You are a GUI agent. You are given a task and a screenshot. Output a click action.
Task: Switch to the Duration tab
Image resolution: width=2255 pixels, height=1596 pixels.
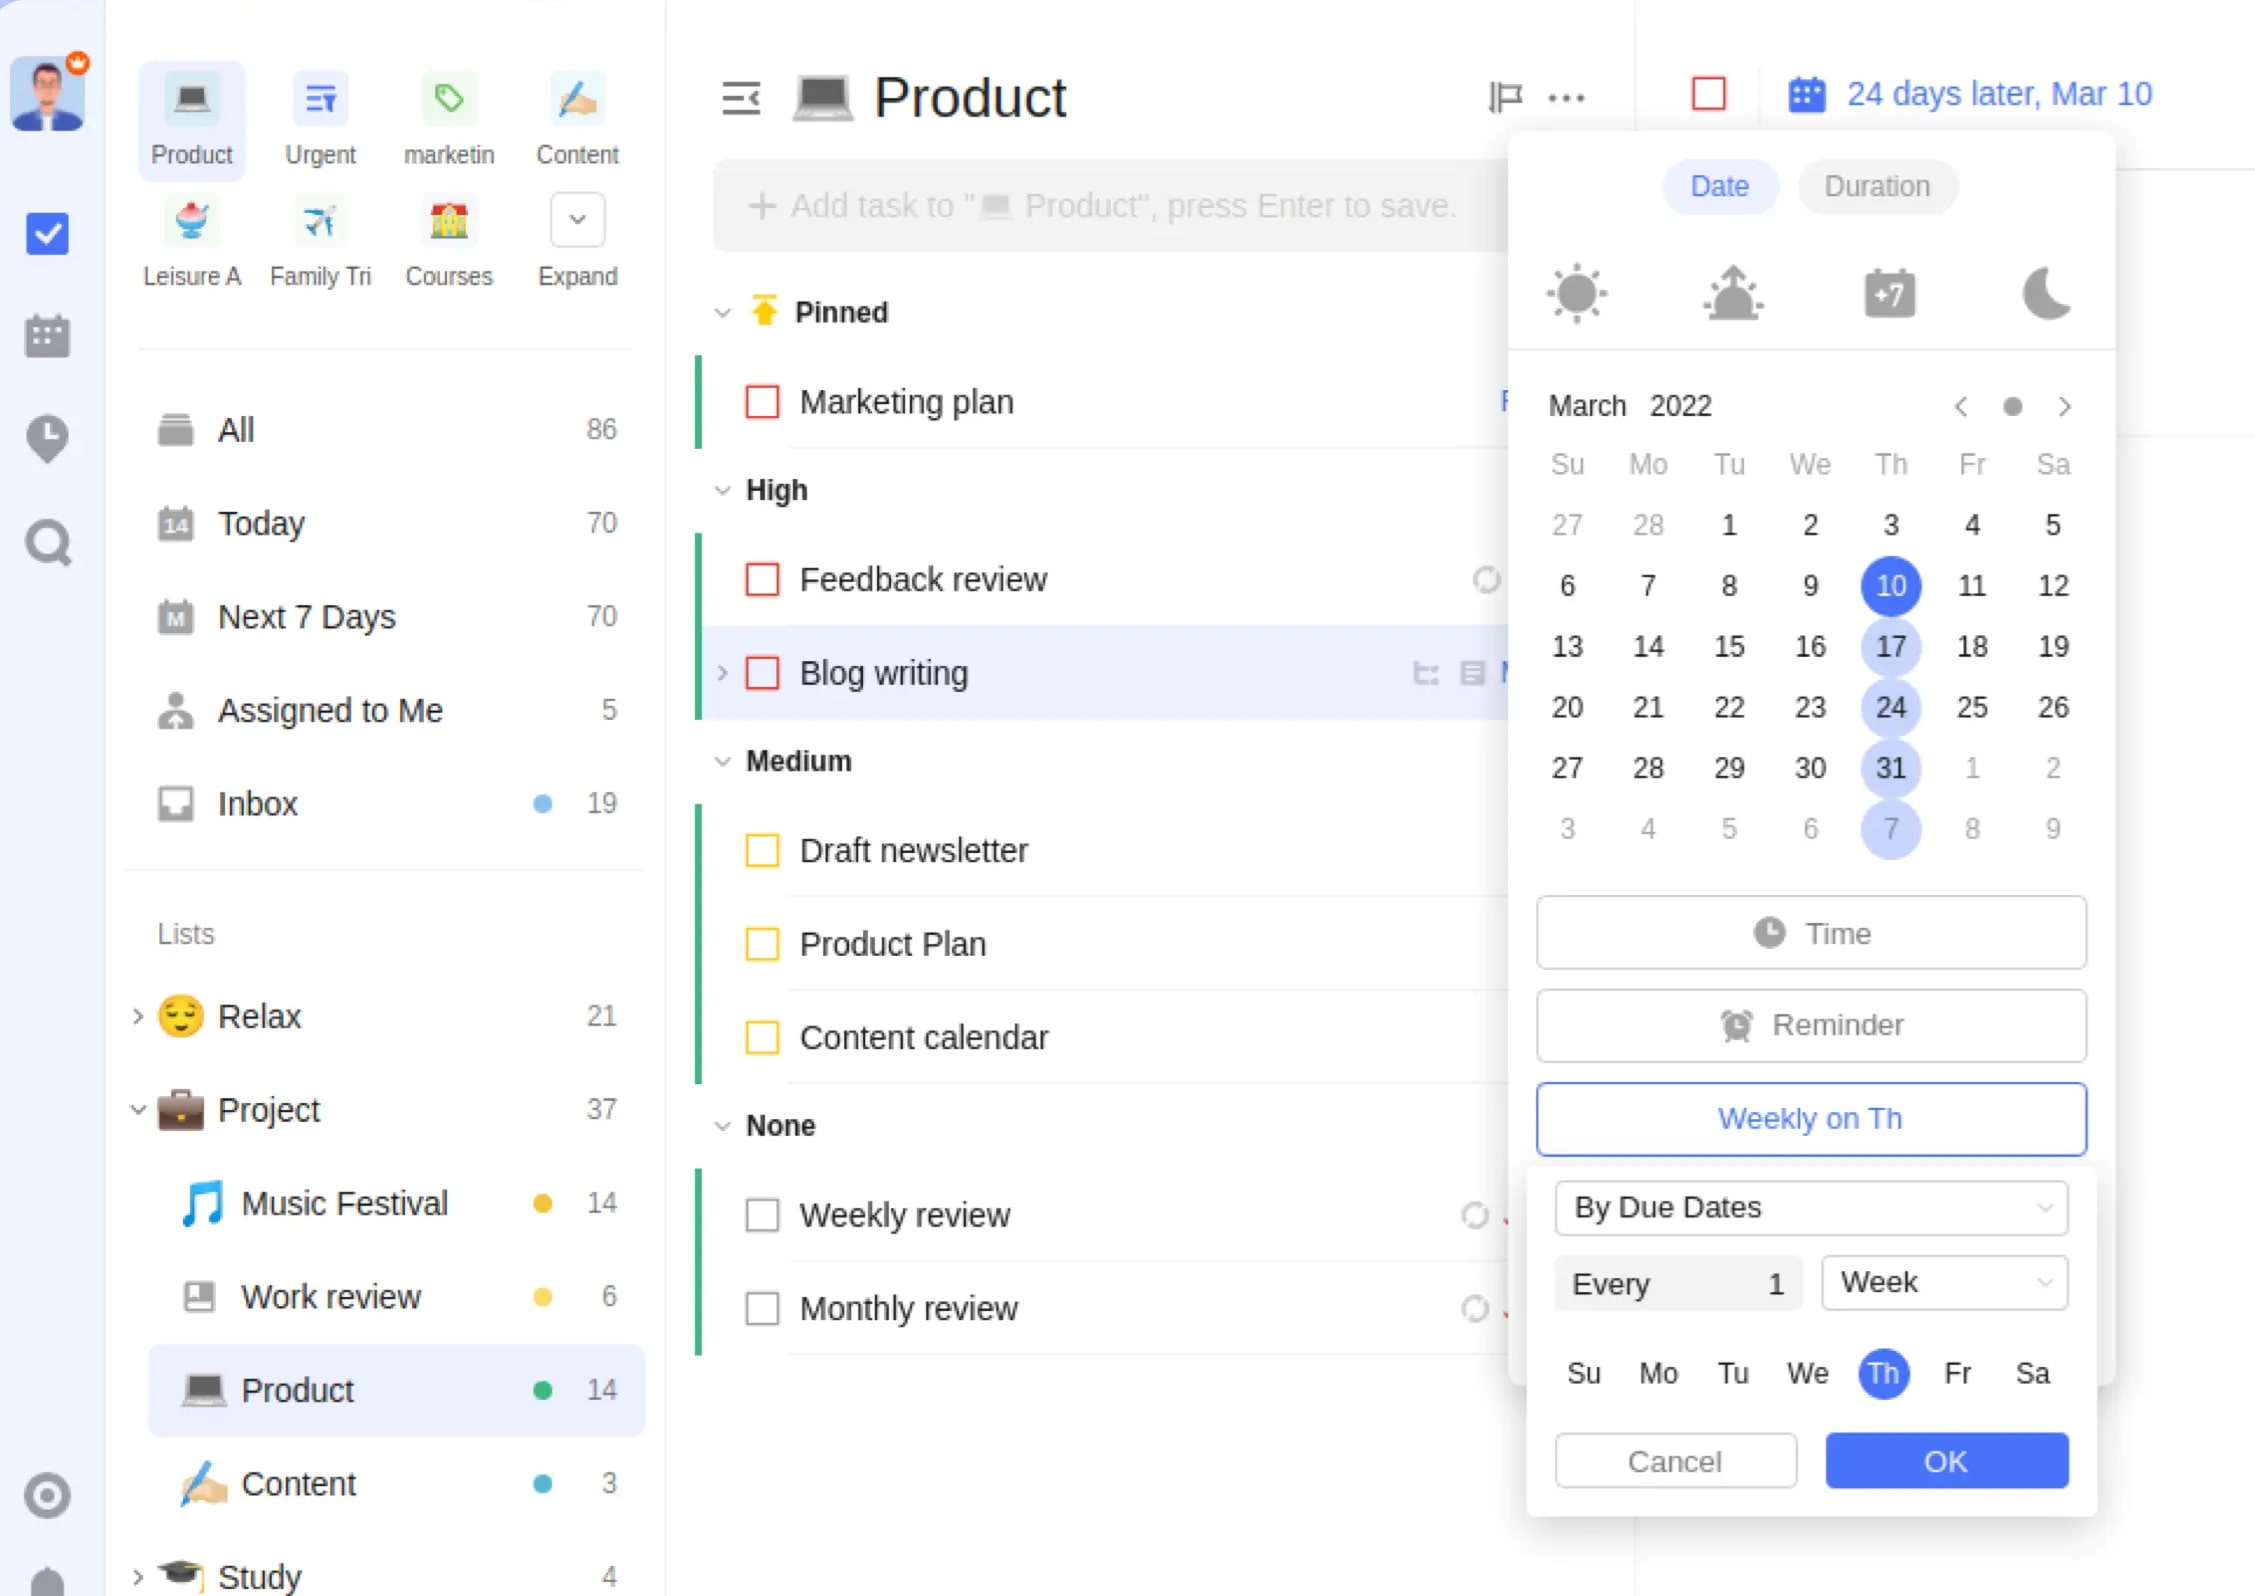tap(1877, 187)
